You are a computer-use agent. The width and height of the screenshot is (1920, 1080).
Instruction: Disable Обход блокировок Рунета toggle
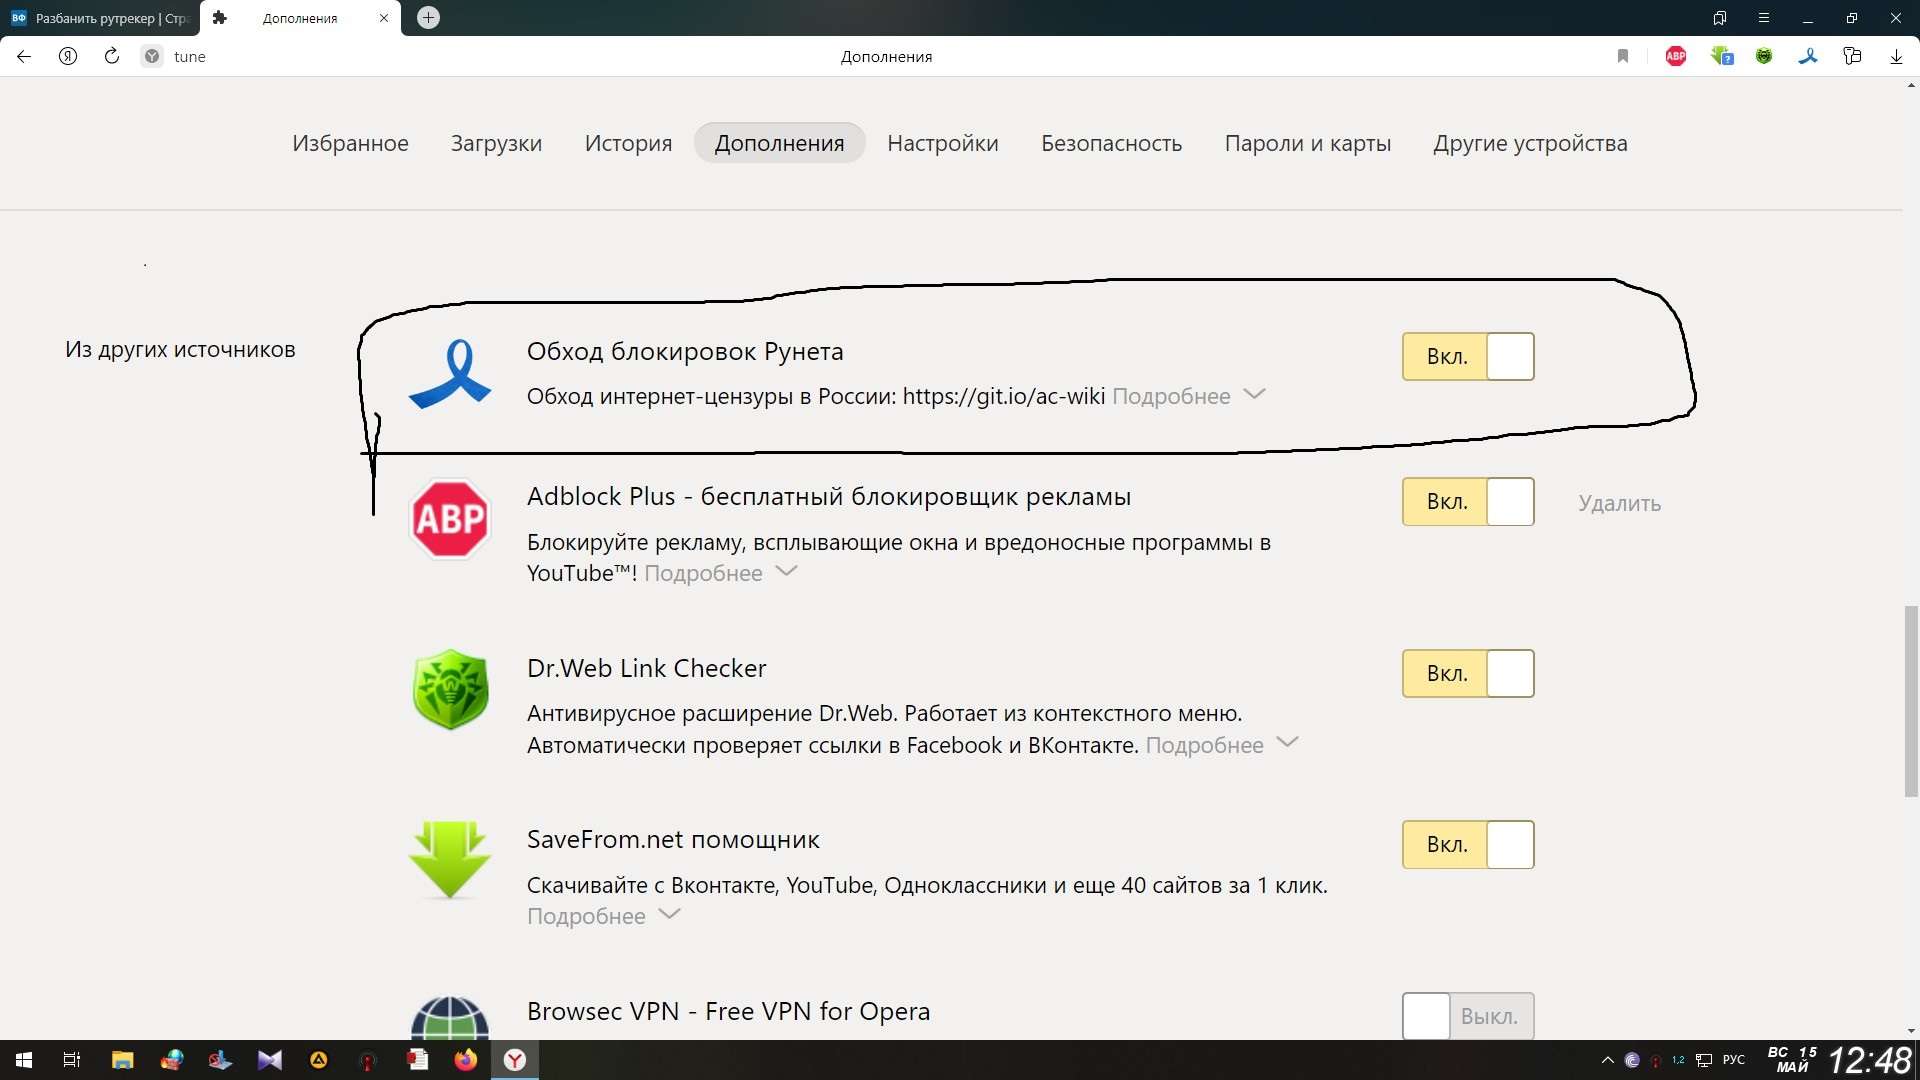(x=1468, y=356)
